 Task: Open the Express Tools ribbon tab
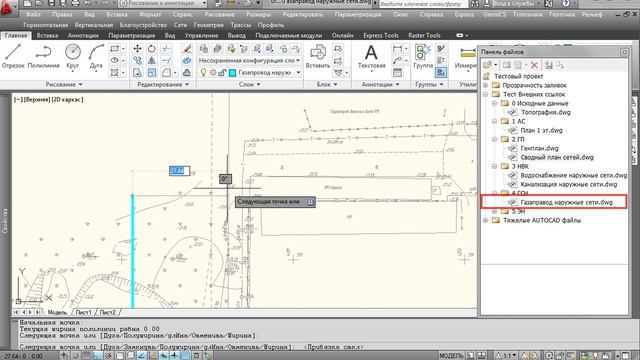381,36
